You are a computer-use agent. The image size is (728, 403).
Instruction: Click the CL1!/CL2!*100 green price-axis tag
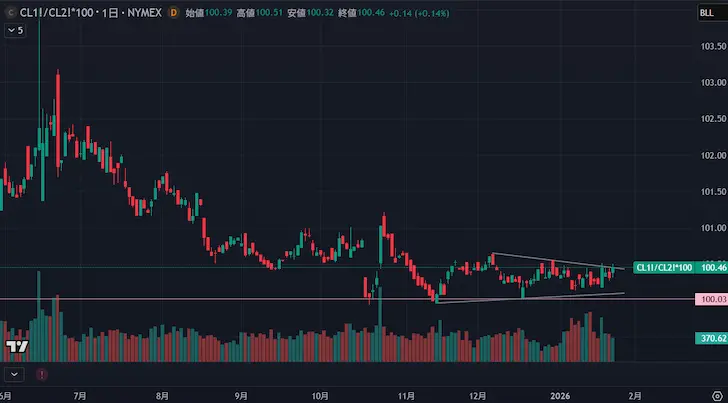664,267
